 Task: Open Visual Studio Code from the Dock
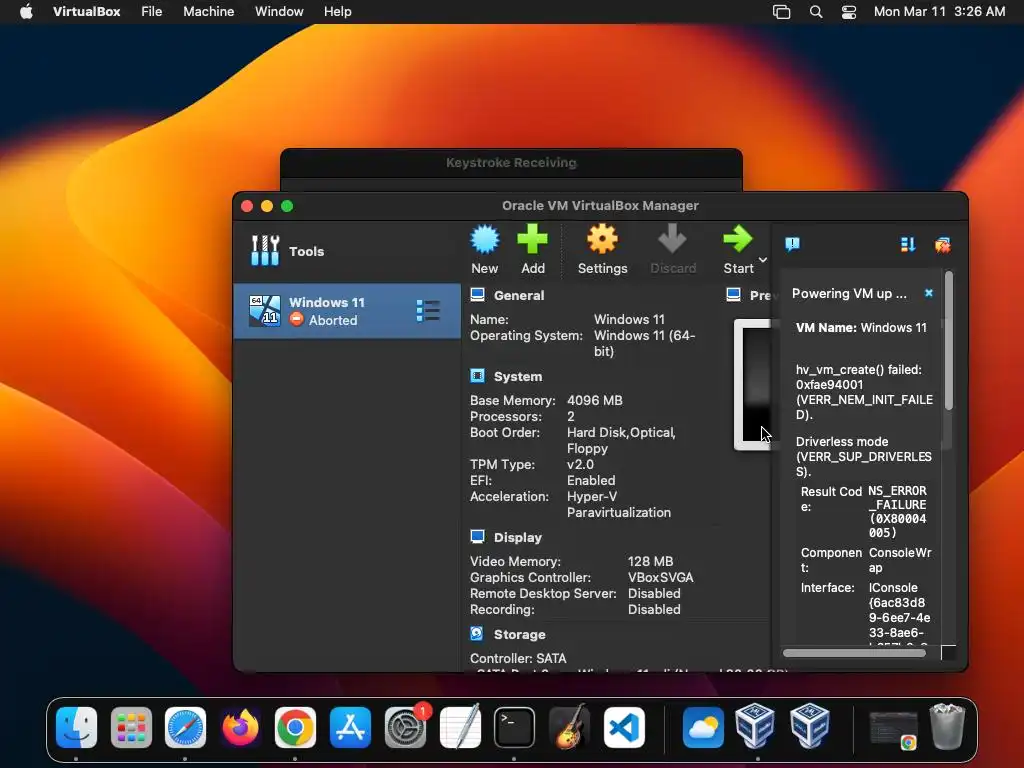point(624,727)
